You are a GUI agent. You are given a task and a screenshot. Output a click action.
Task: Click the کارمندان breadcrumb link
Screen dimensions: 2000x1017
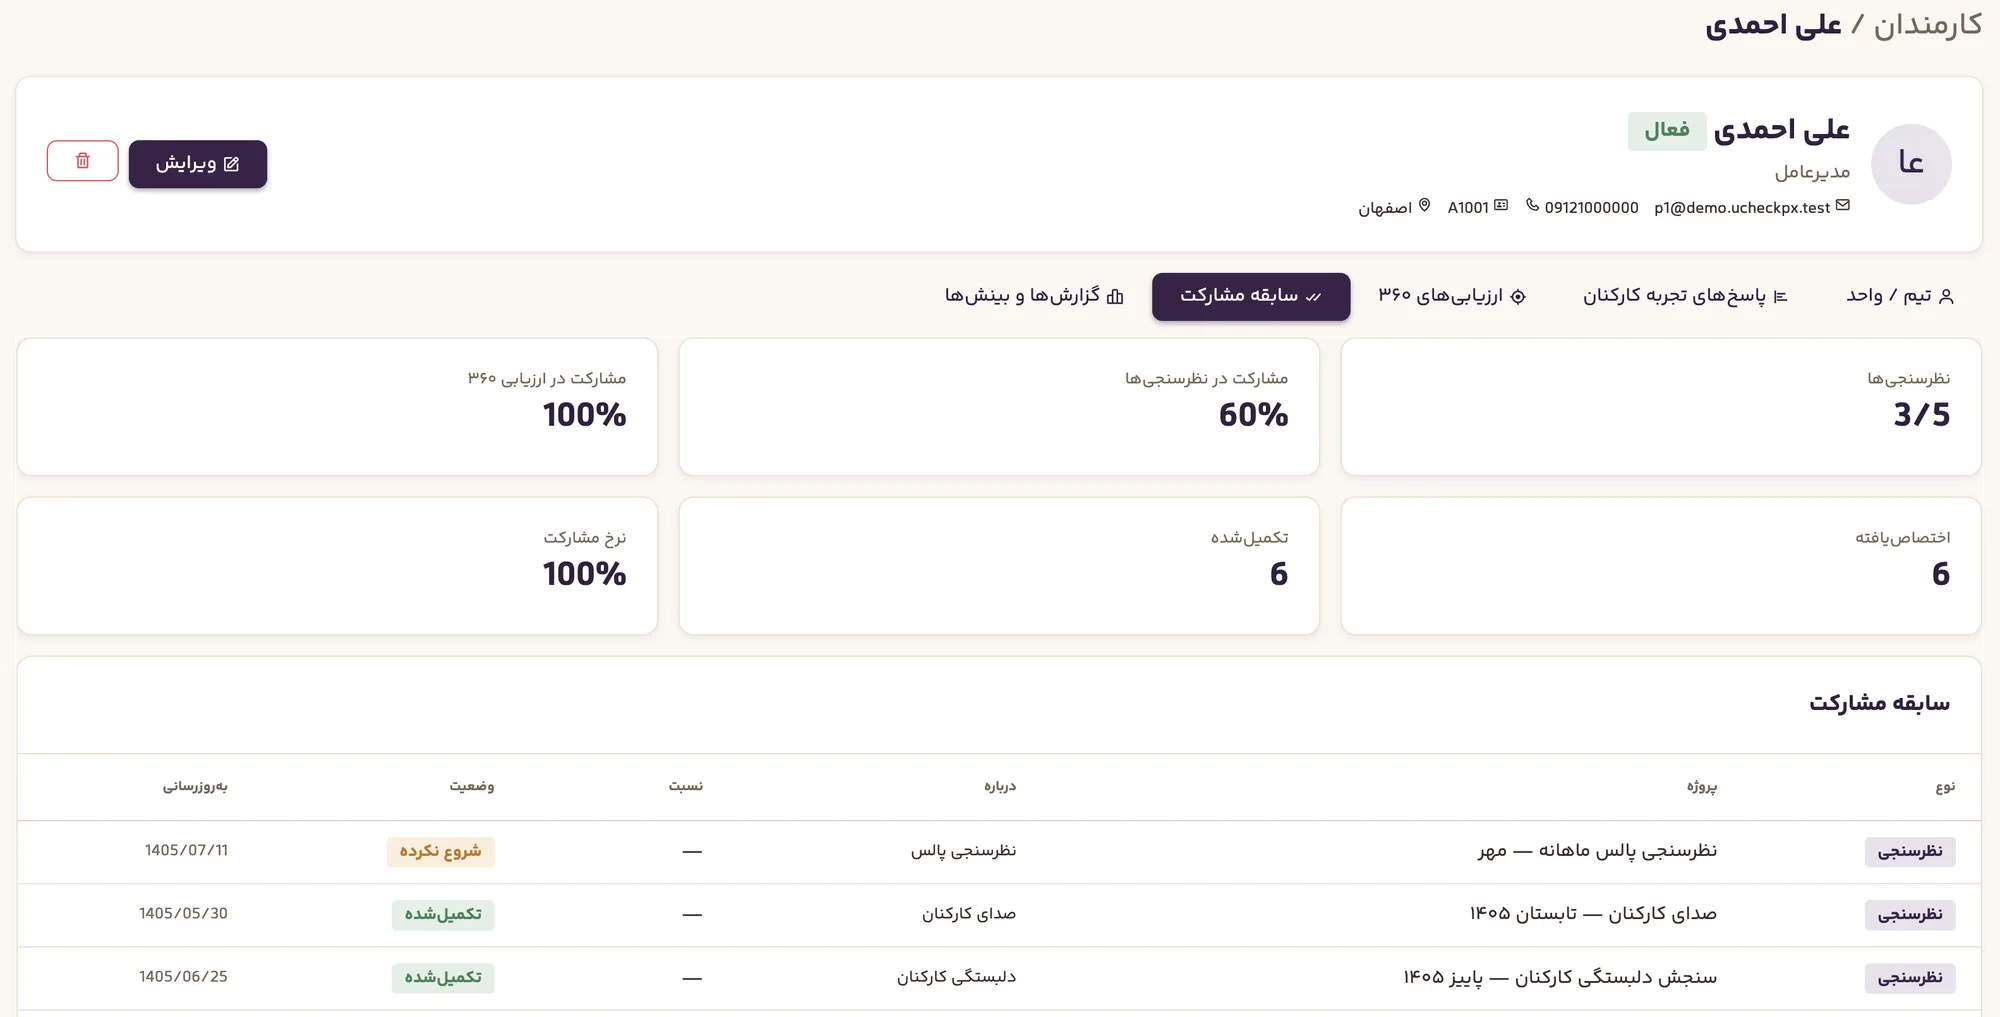point(1928,25)
